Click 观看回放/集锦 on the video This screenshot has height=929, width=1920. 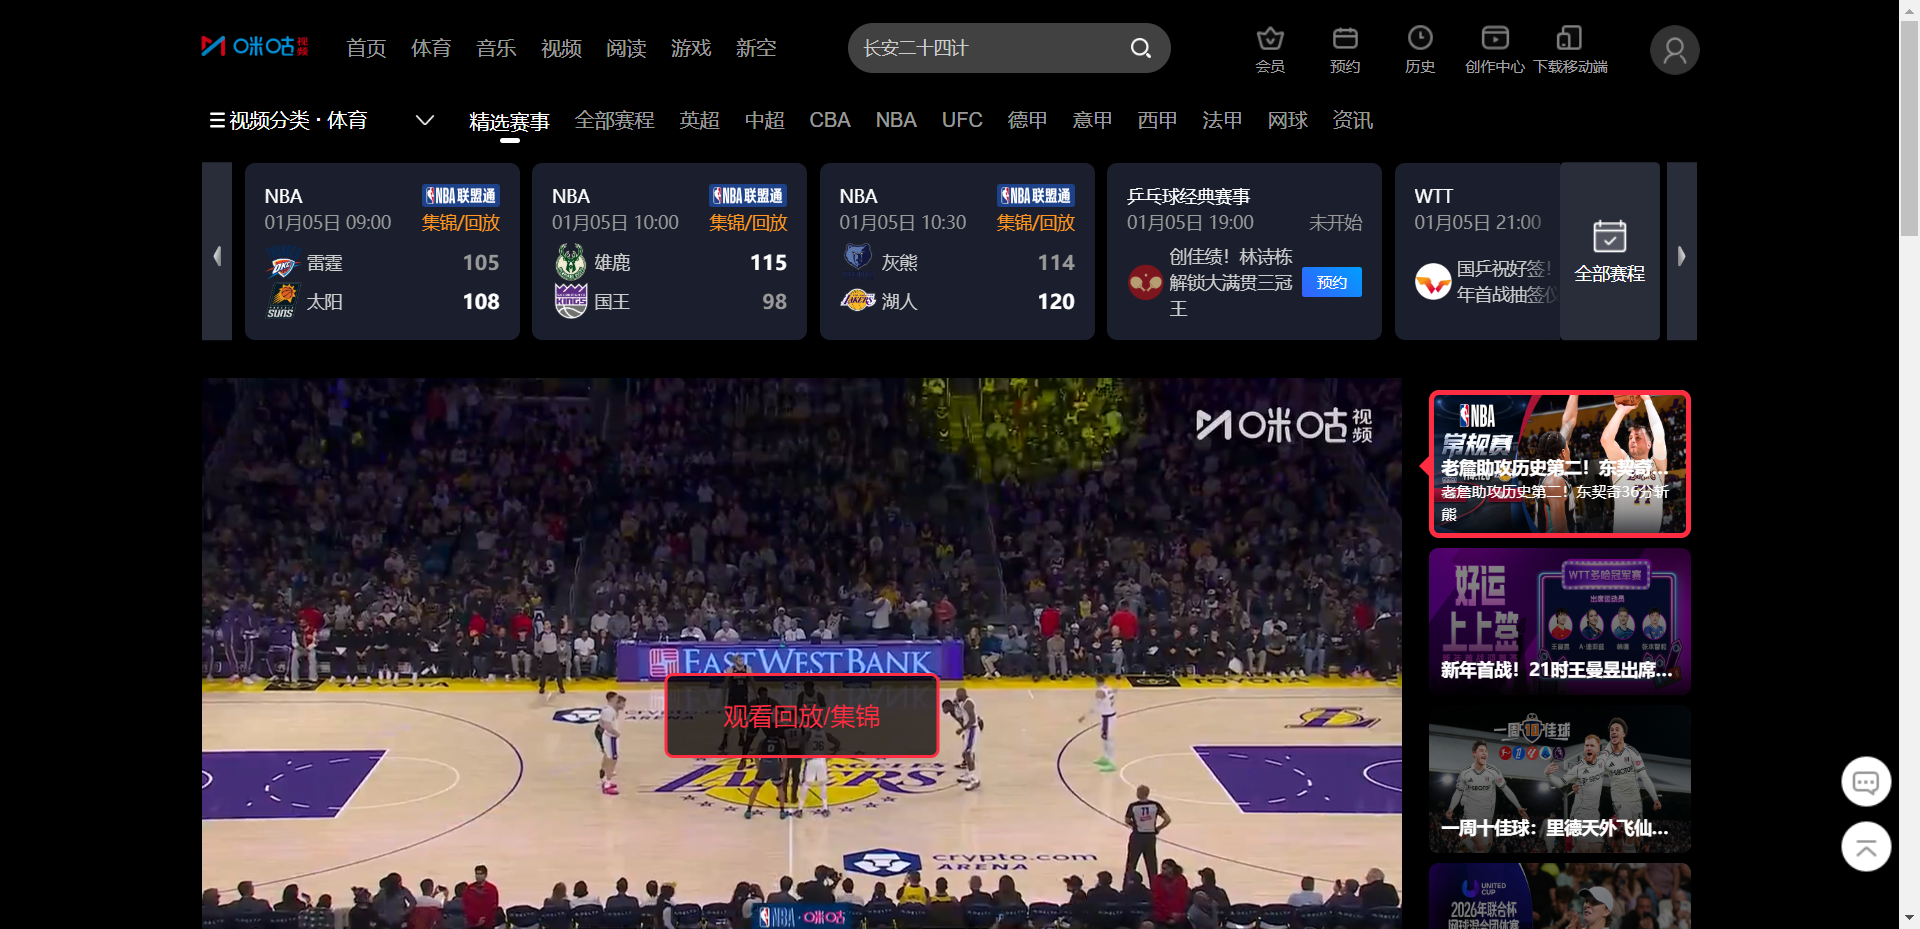coord(802,716)
